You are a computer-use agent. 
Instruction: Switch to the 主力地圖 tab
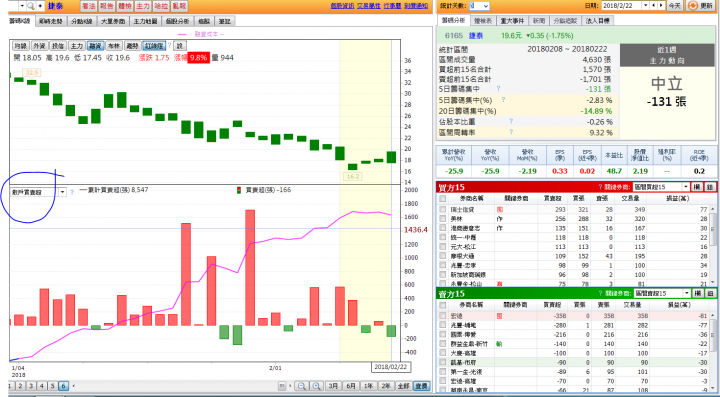pyautogui.click(x=145, y=21)
